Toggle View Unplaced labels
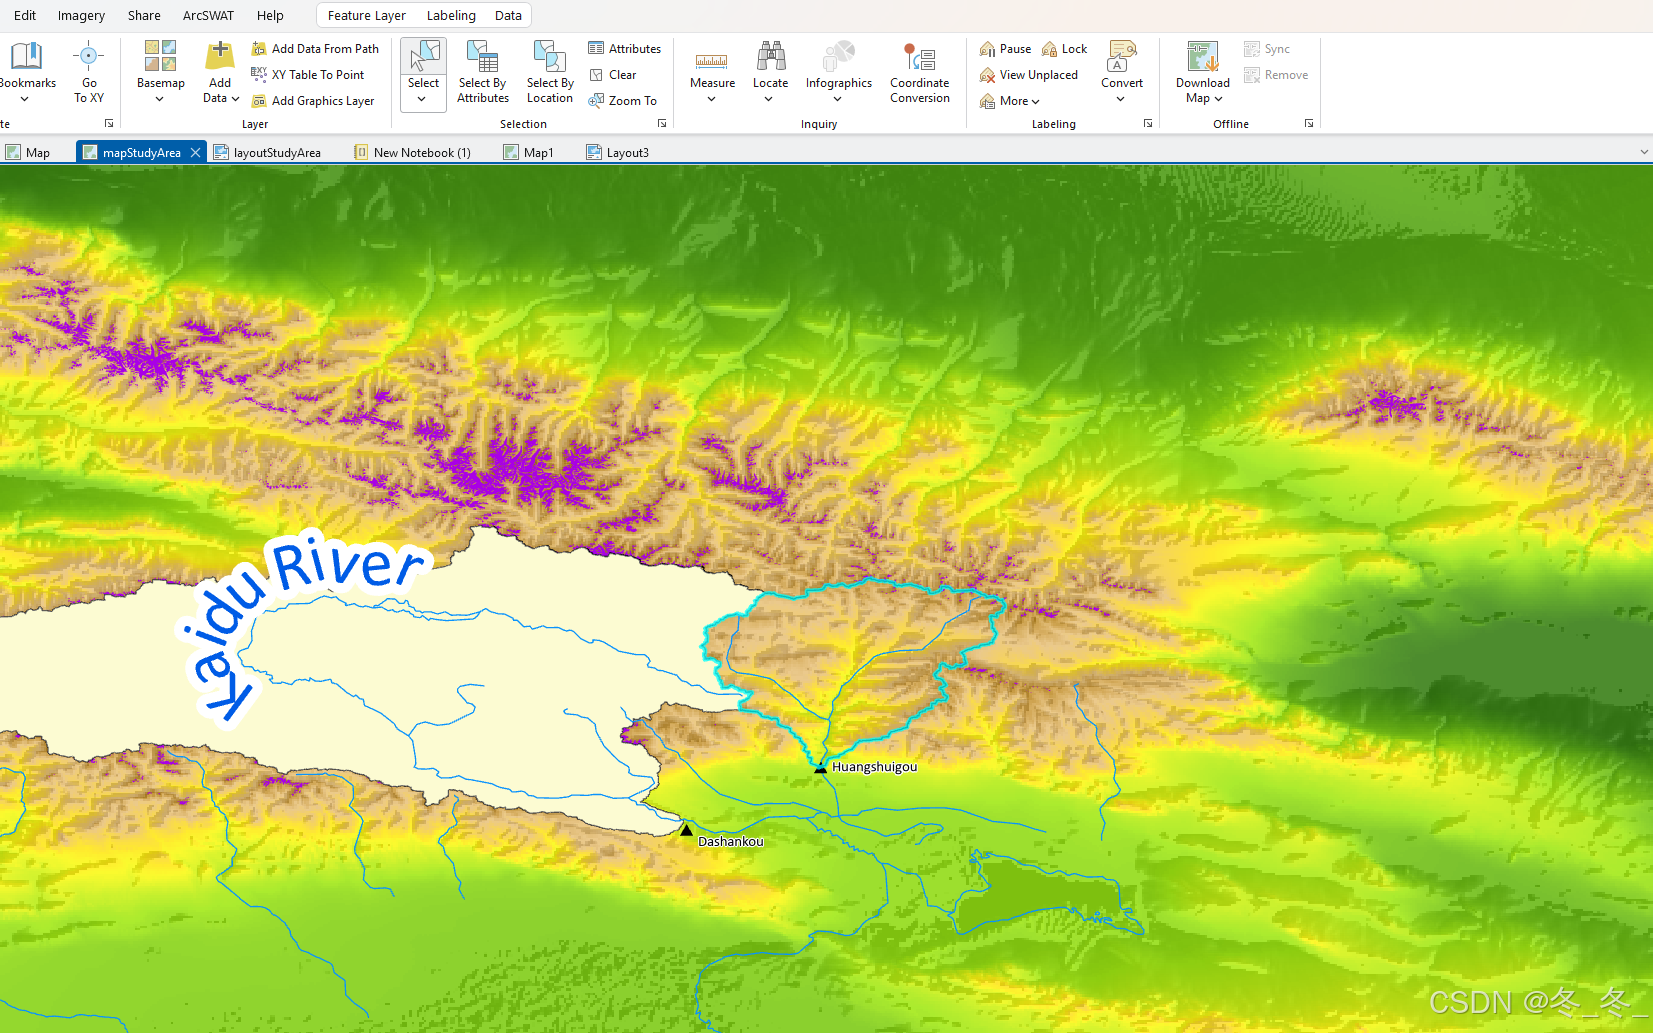This screenshot has height=1033, width=1653. (1028, 75)
